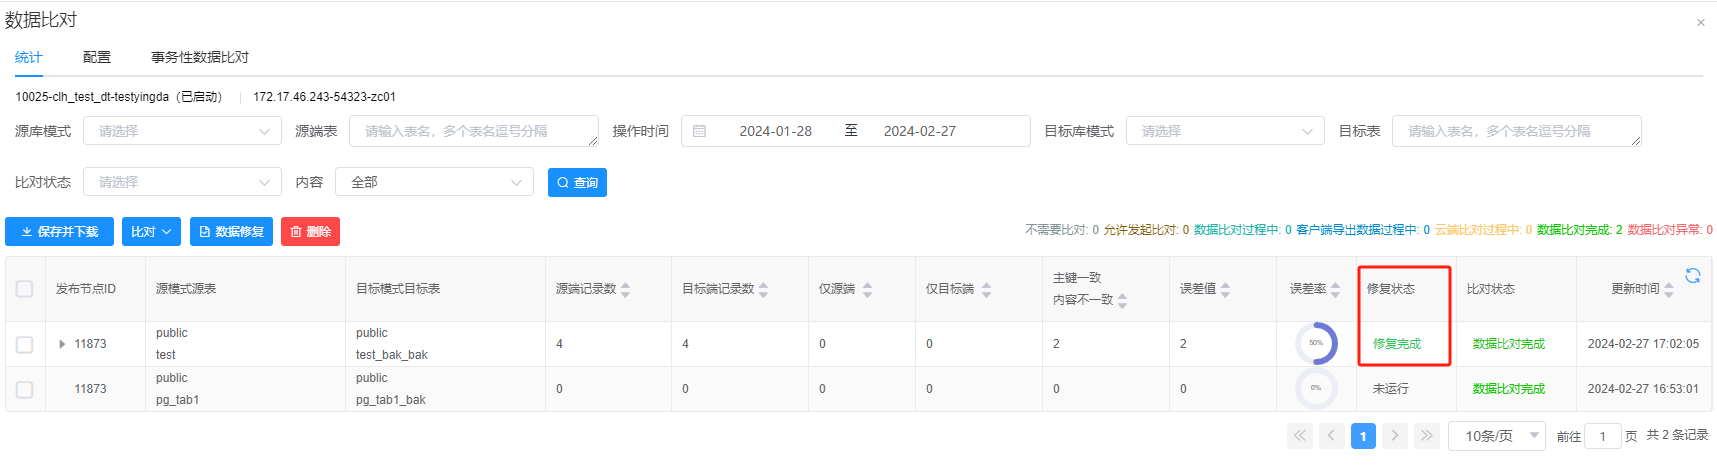Click the refresh icon above the table

pyautogui.click(x=1692, y=276)
